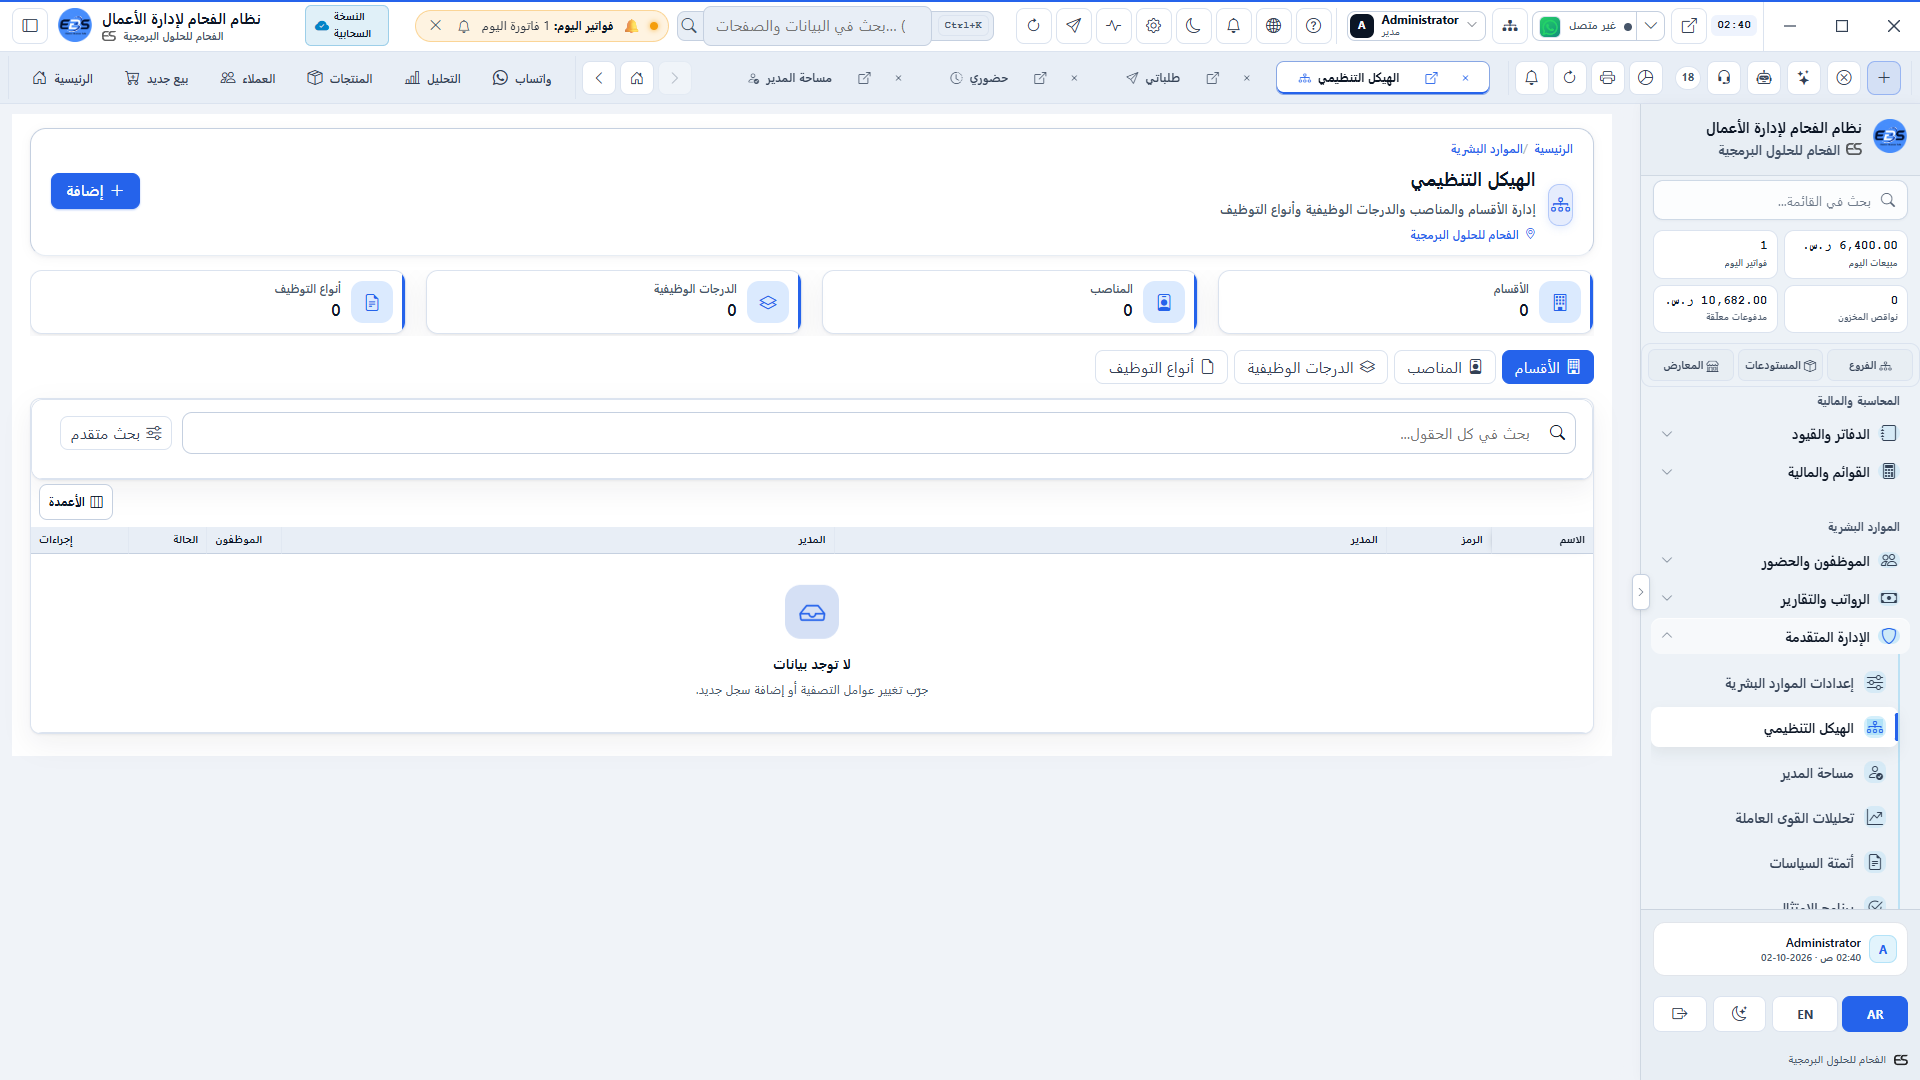
Task: Open بحث متقدم advanced search
Action: coord(116,434)
